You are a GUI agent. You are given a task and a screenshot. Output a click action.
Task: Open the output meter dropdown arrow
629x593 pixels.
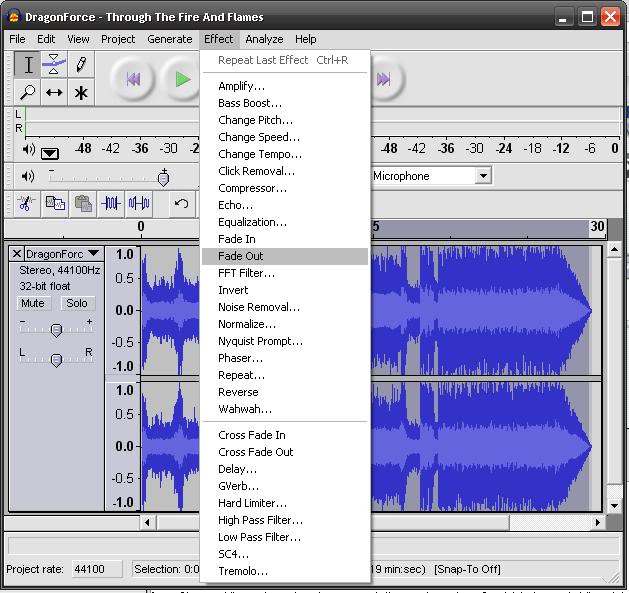(x=50, y=153)
